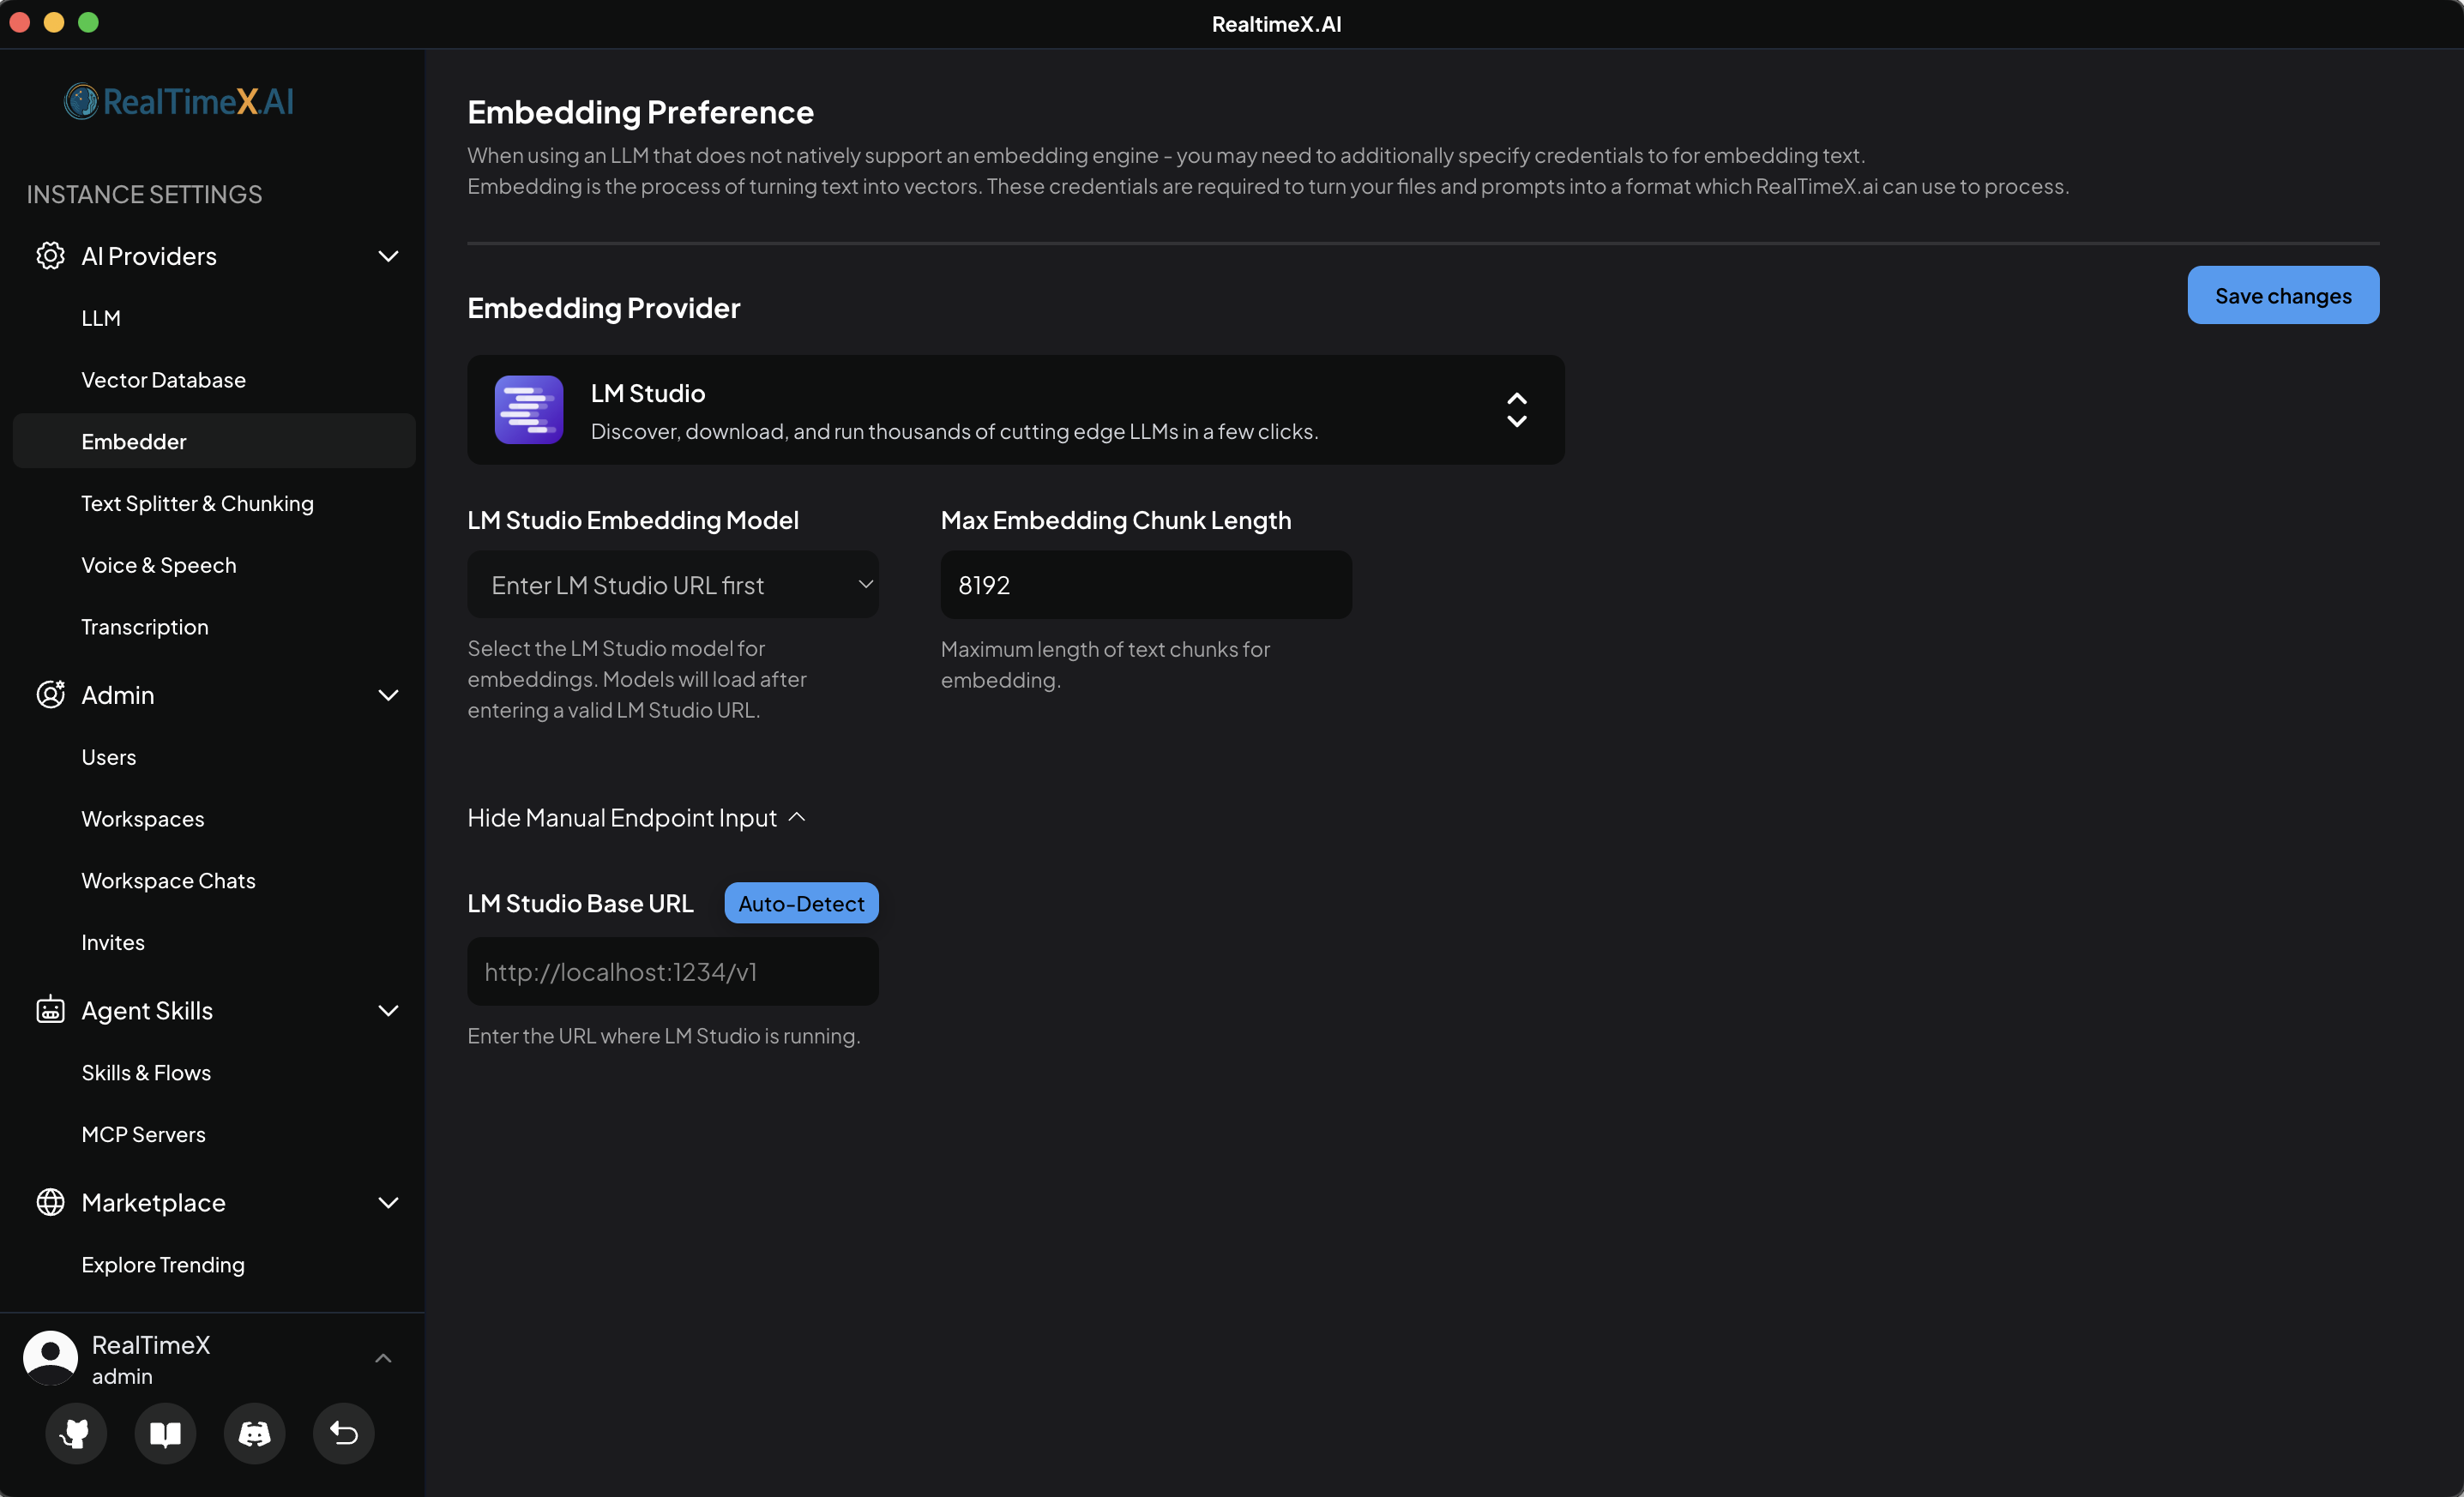Collapse the AI Providers section
Viewport: 2464px width, 1497px height.
point(388,256)
